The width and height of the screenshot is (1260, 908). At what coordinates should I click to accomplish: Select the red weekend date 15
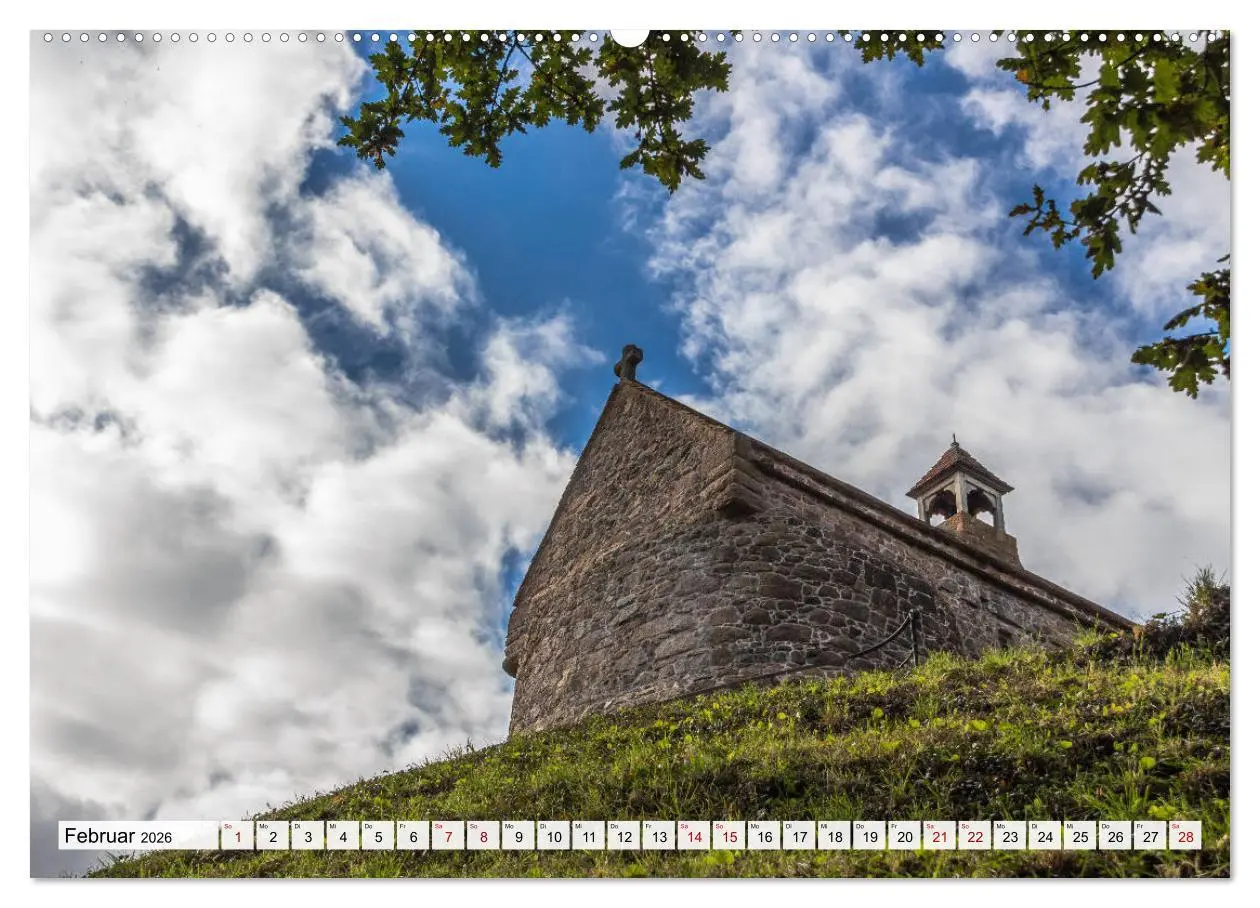pyautogui.click(x=732, y=837)
